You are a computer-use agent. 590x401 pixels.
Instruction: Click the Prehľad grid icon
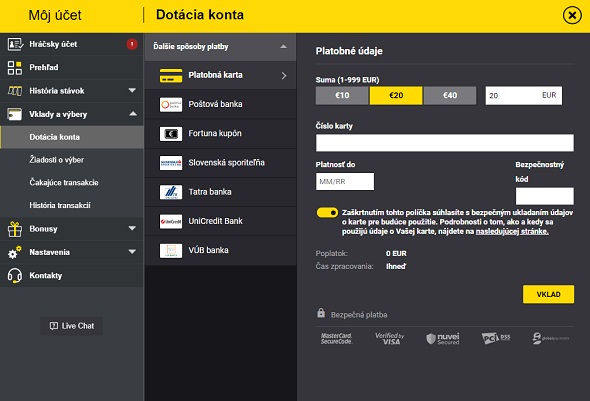(15, 68)
